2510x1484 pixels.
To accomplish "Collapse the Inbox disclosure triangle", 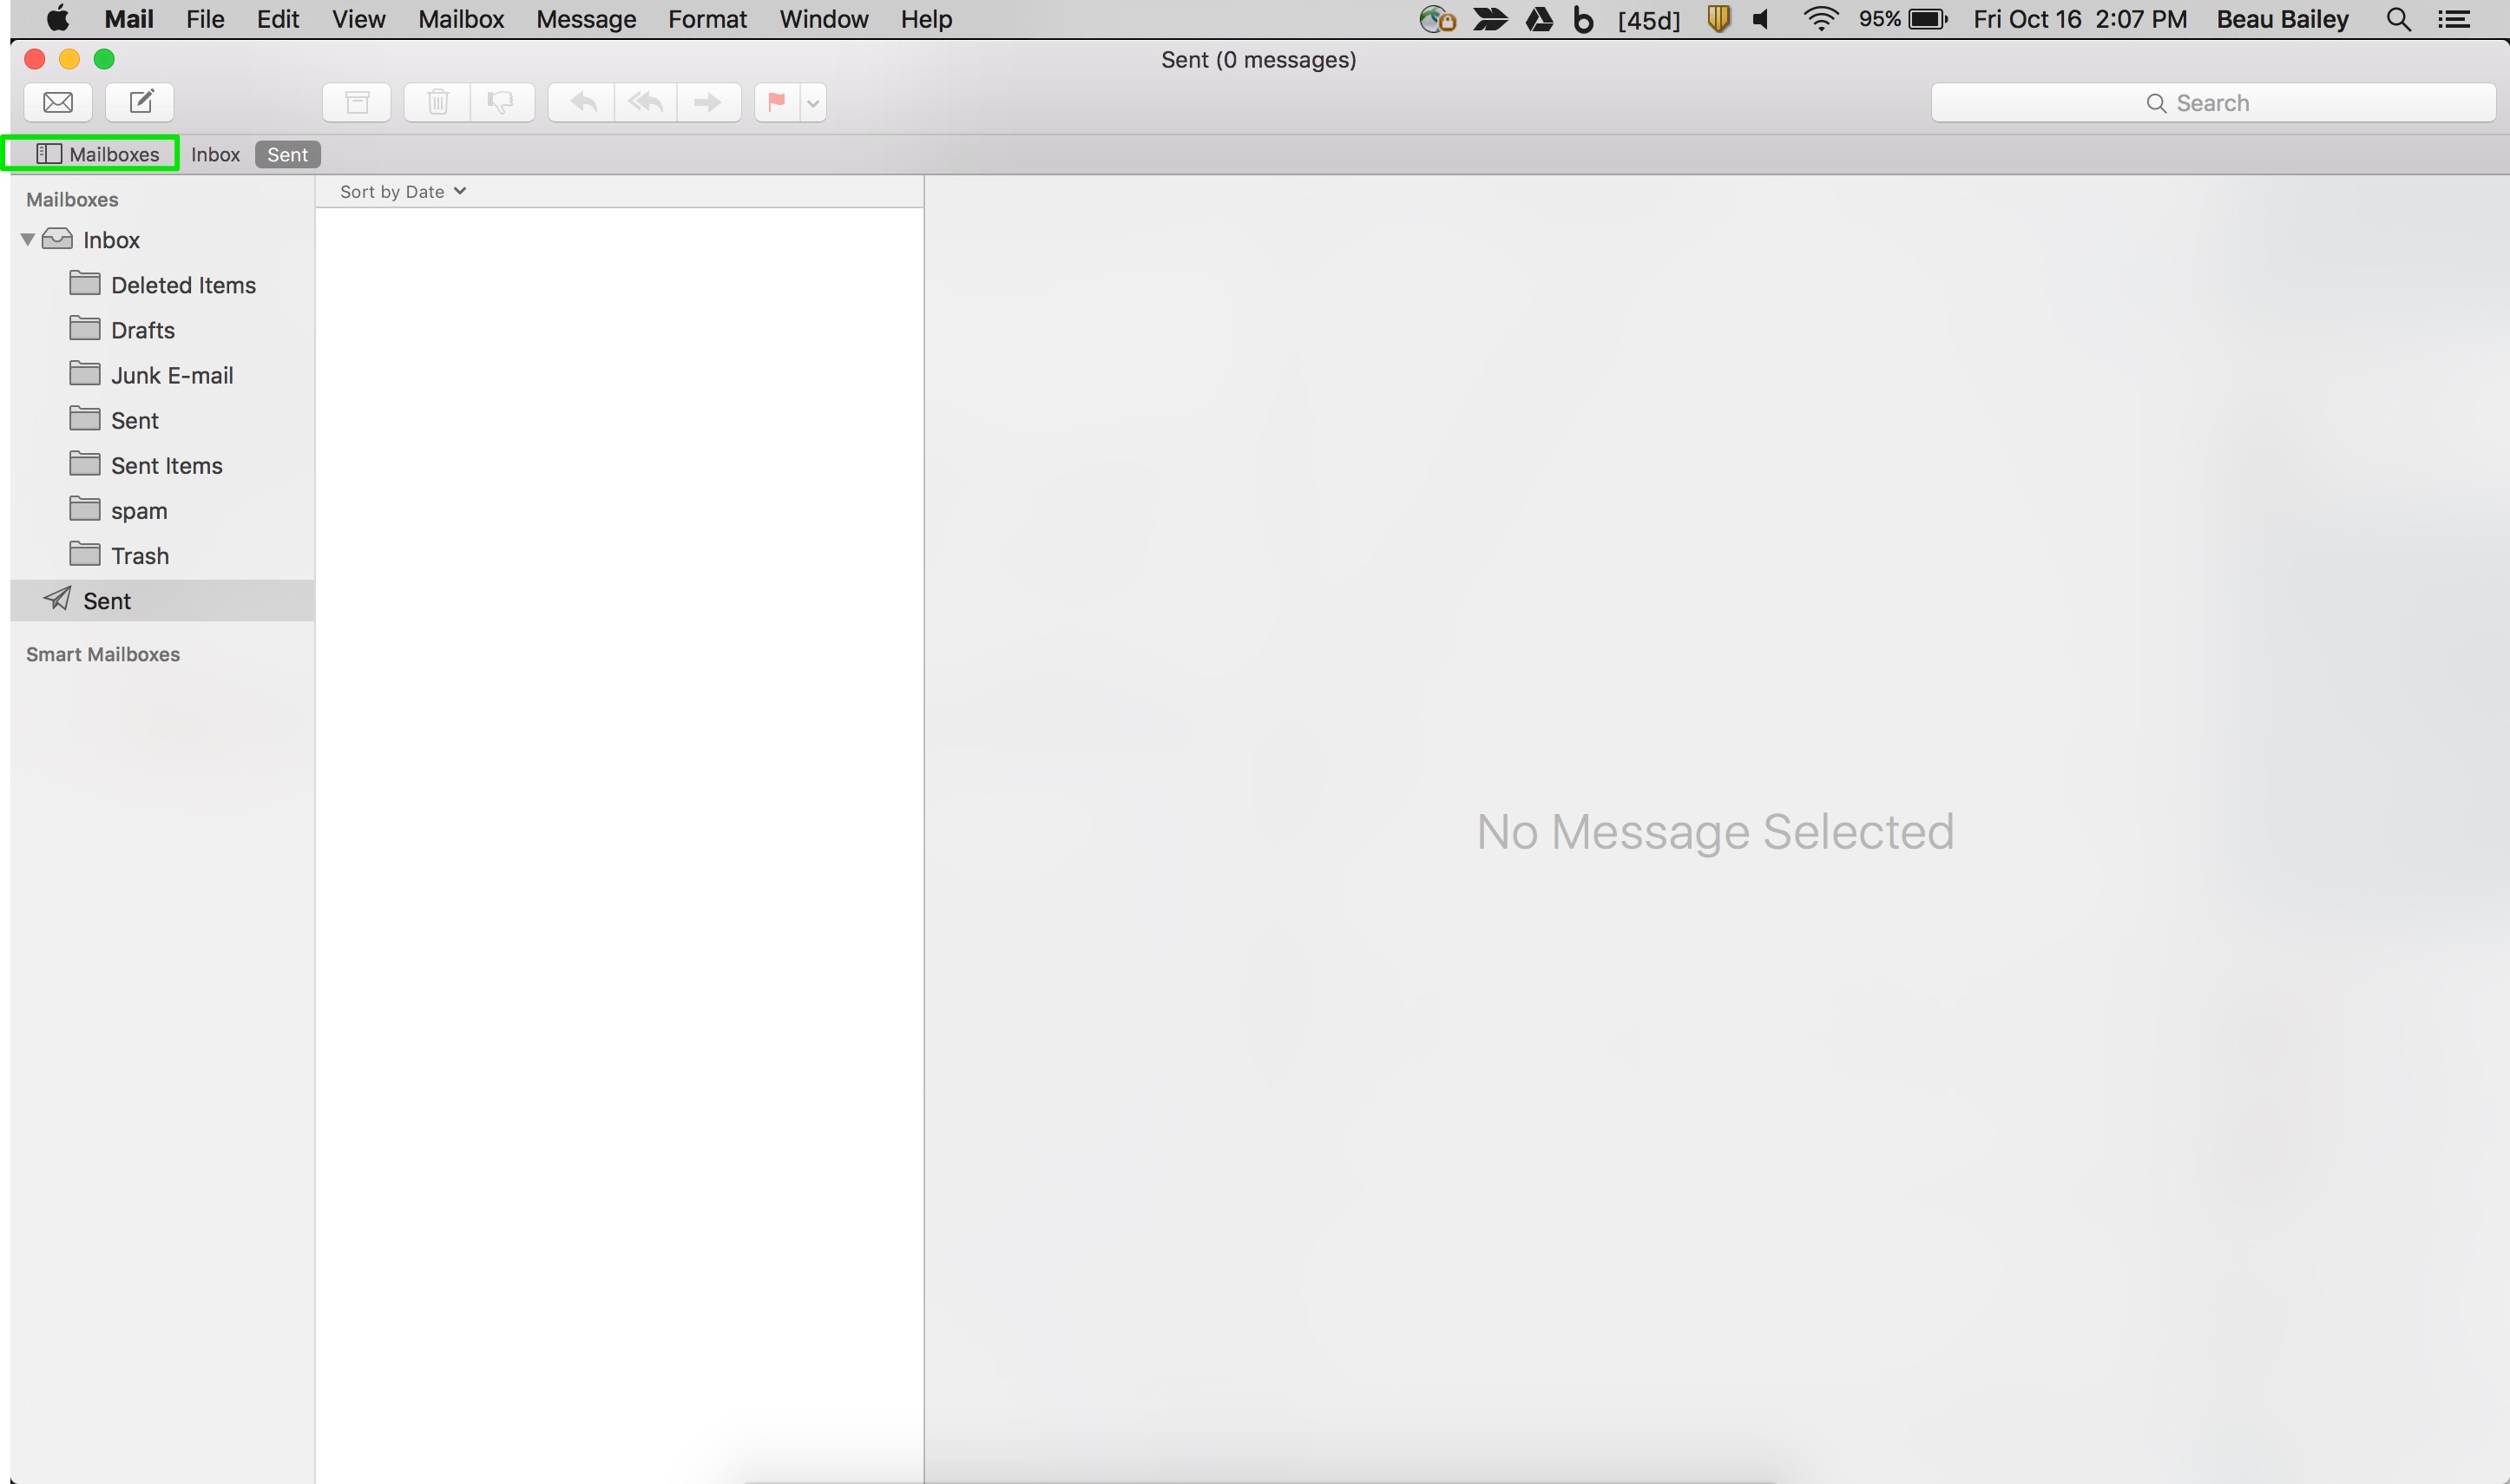I will (28, 240).
